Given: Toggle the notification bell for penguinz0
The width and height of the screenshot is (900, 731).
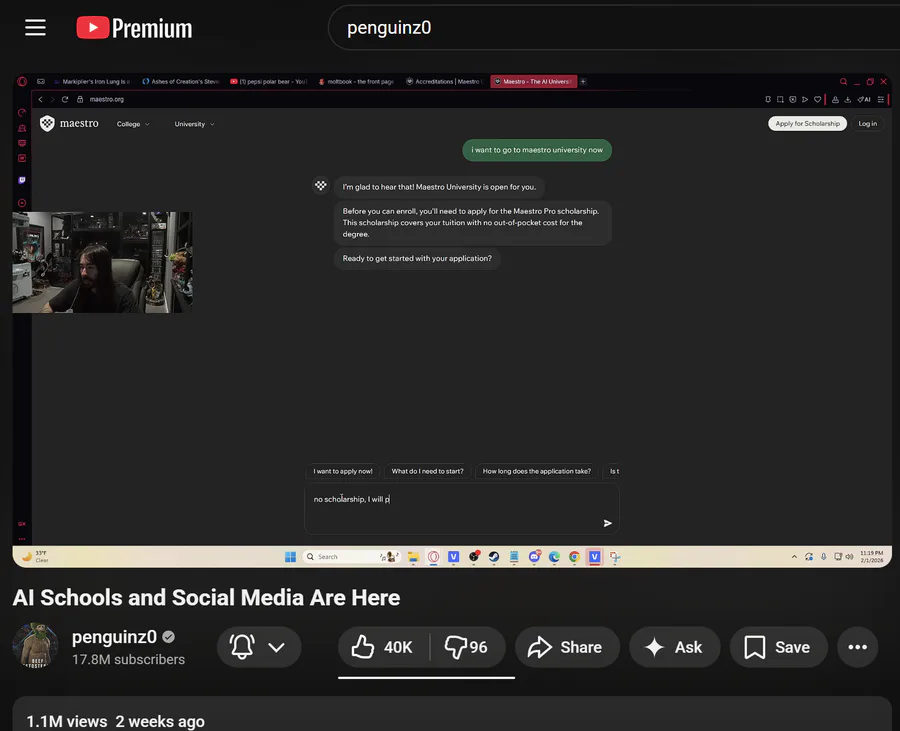Looking at the screenshot, I should pos(242,647).
